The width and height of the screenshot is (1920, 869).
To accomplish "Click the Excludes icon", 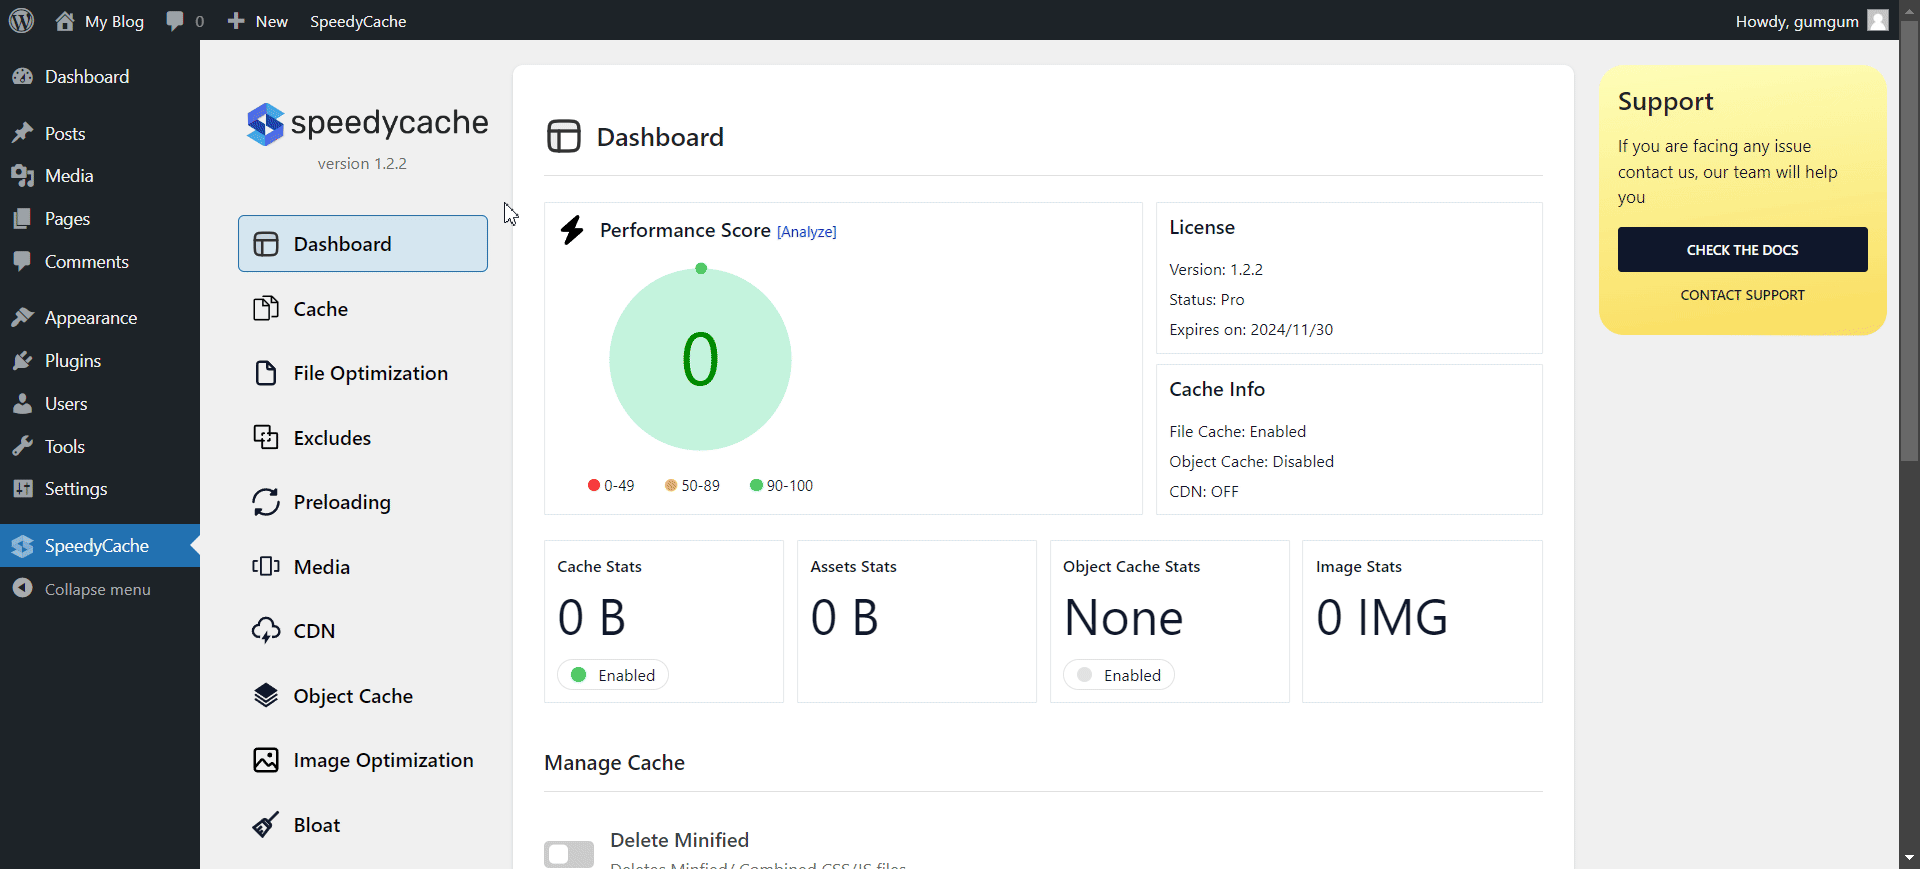I will click(x=265, y=437).
